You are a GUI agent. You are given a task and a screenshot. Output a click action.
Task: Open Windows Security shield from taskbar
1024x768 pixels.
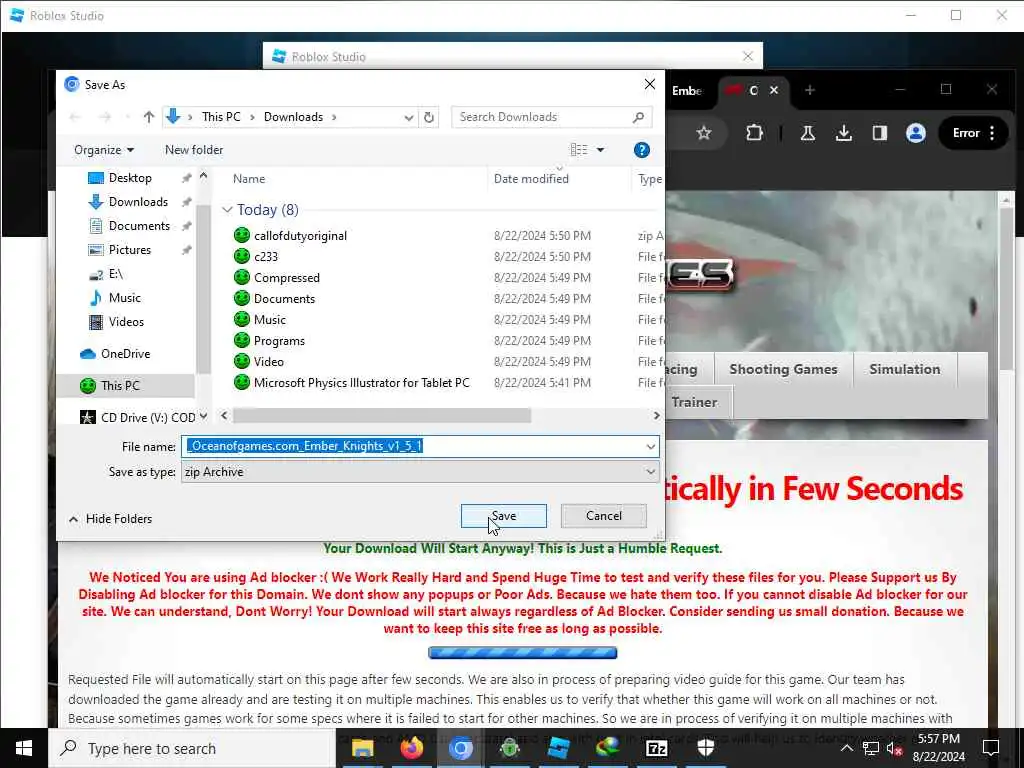click(705, 748)
